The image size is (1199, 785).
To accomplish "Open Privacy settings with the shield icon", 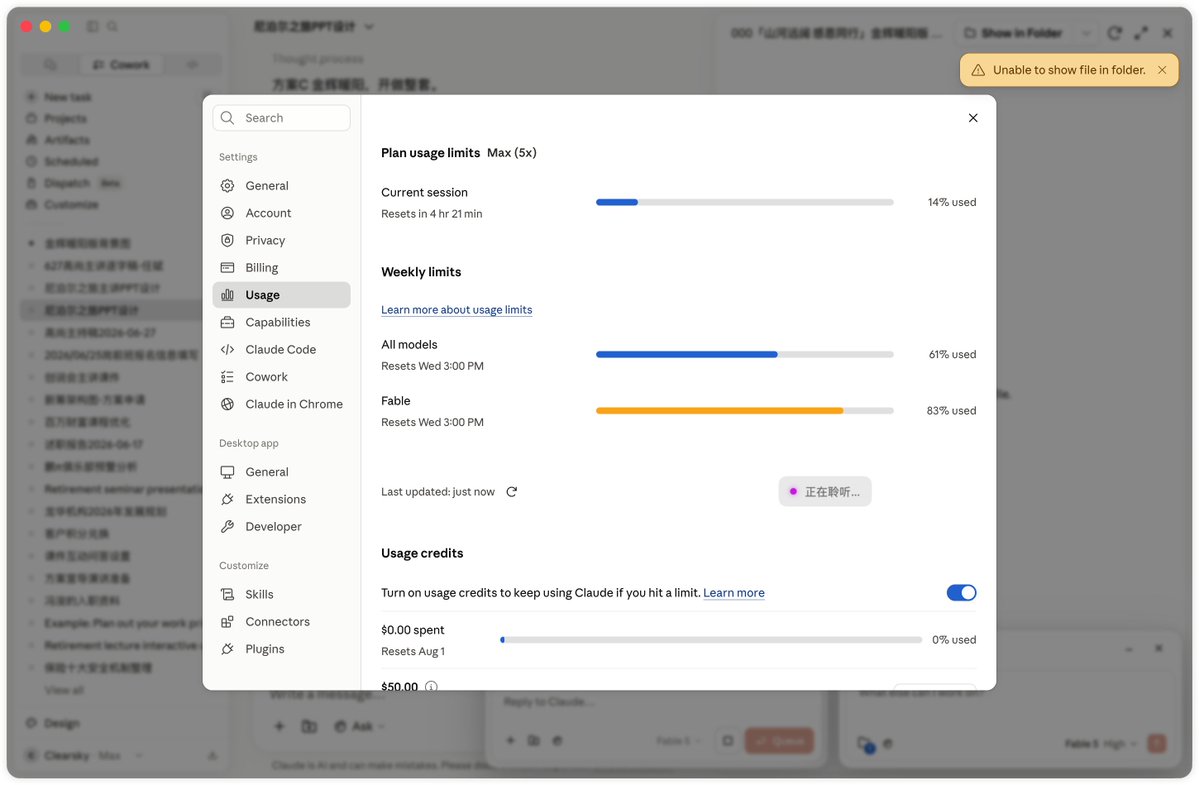I will pyautogui.click(x=281, y=240).
